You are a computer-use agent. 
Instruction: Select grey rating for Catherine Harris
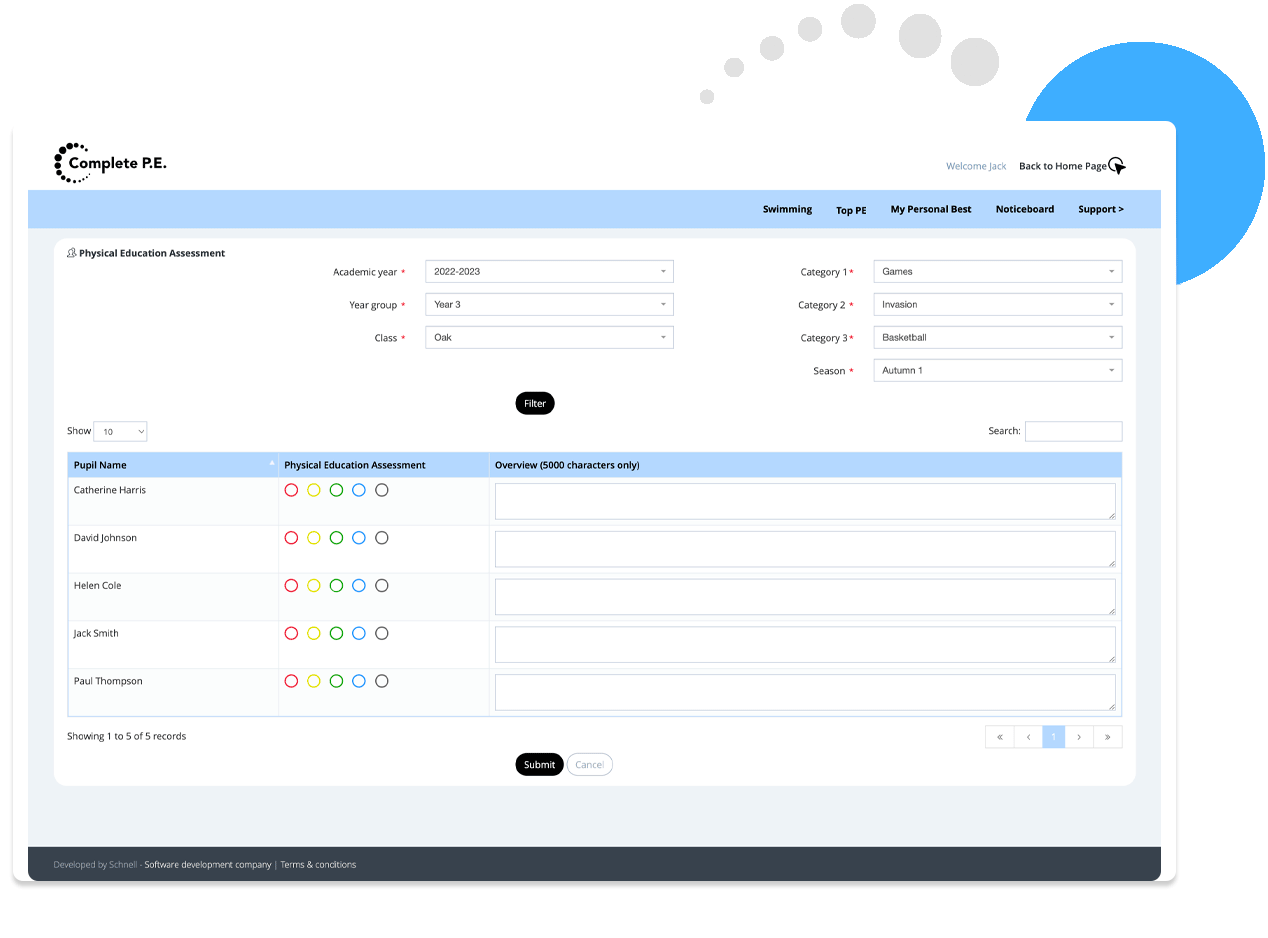(x=381, y=490)
